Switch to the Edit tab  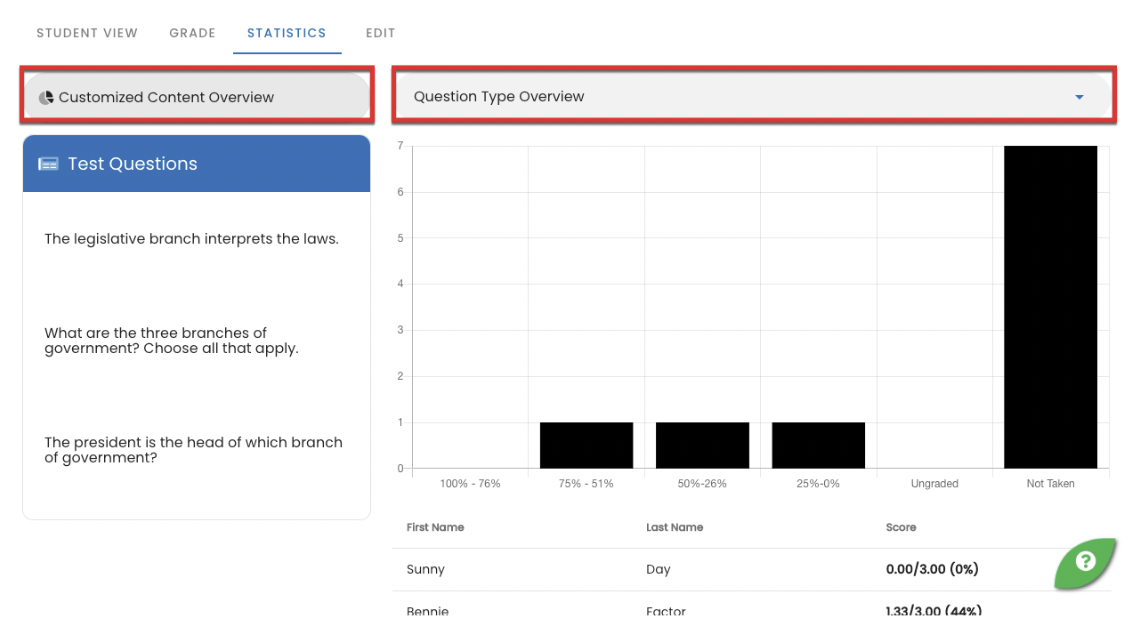pyautogui.click(x=380, y=32)
